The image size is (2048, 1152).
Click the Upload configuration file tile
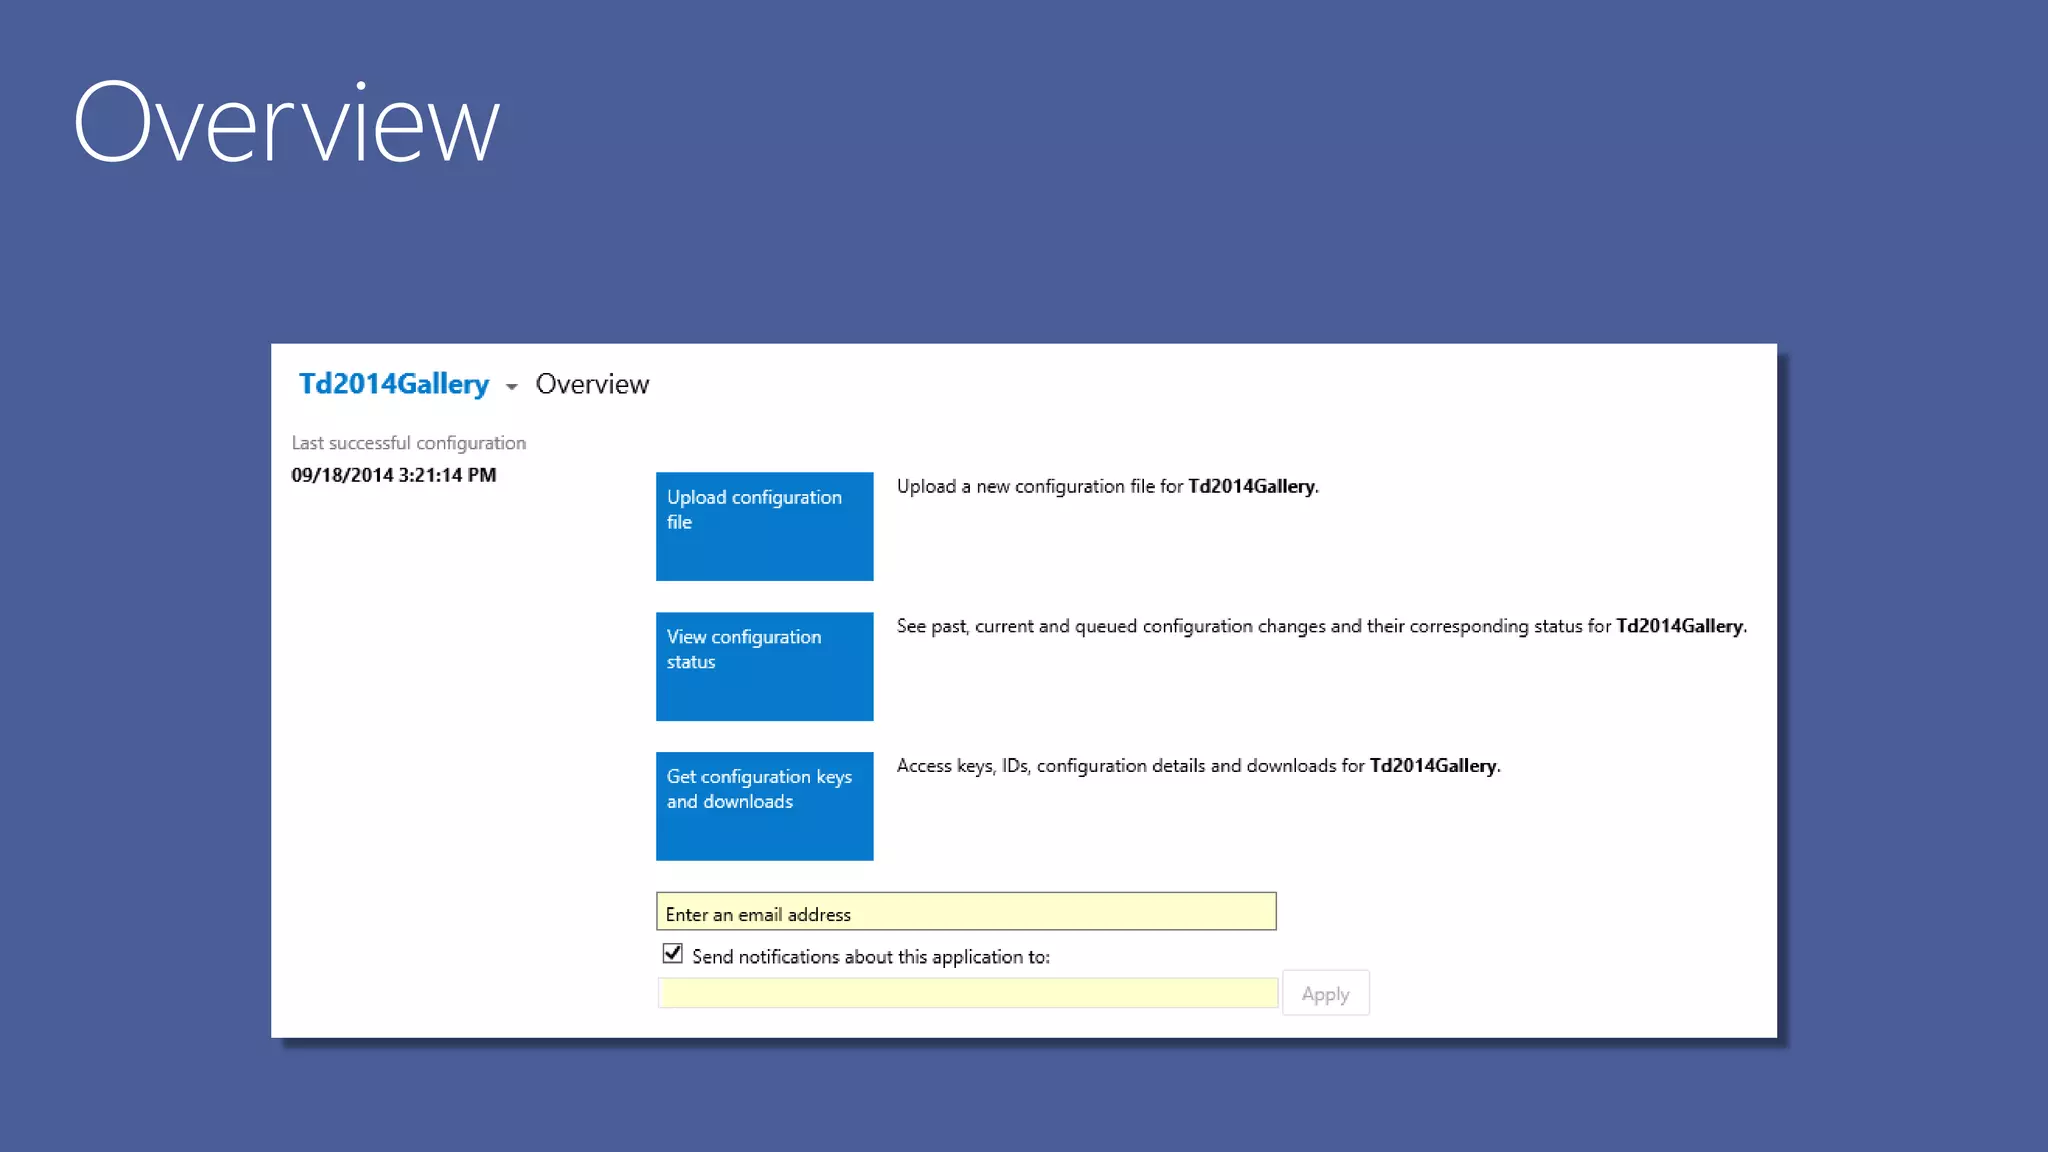click(764, 526)
